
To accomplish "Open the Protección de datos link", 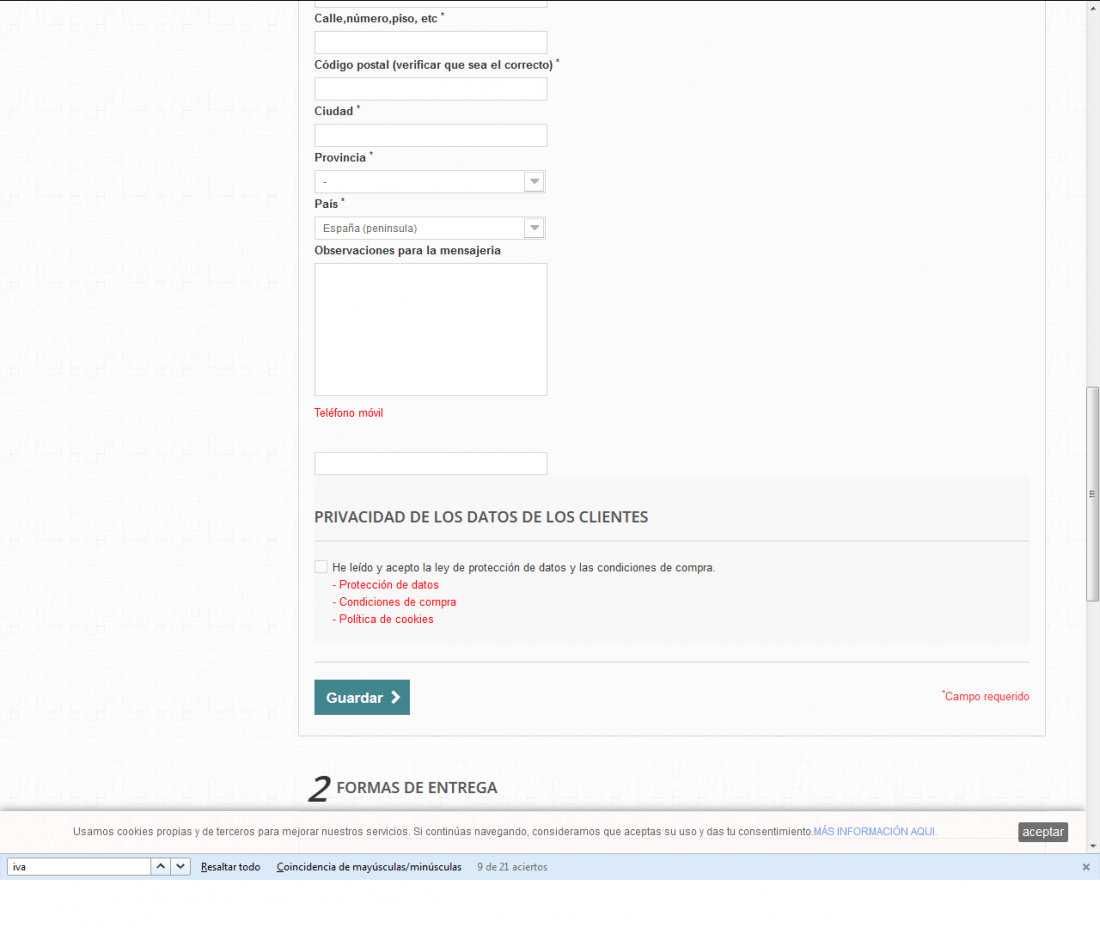I will tap(389, 585).
